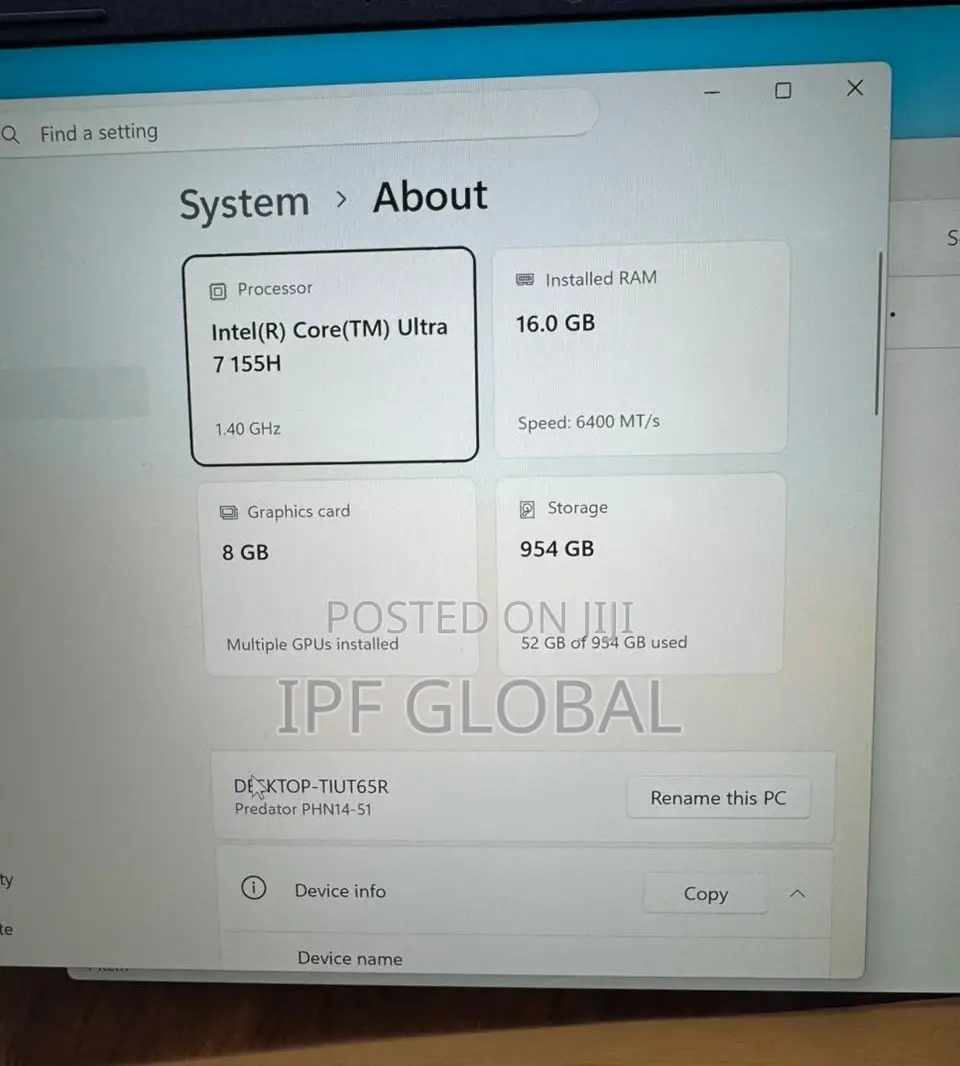Screen dimensions: 960x1066
Task: Click the 16.0 GB RAM value
Action: pyautogui.click(x=555, y=324)
